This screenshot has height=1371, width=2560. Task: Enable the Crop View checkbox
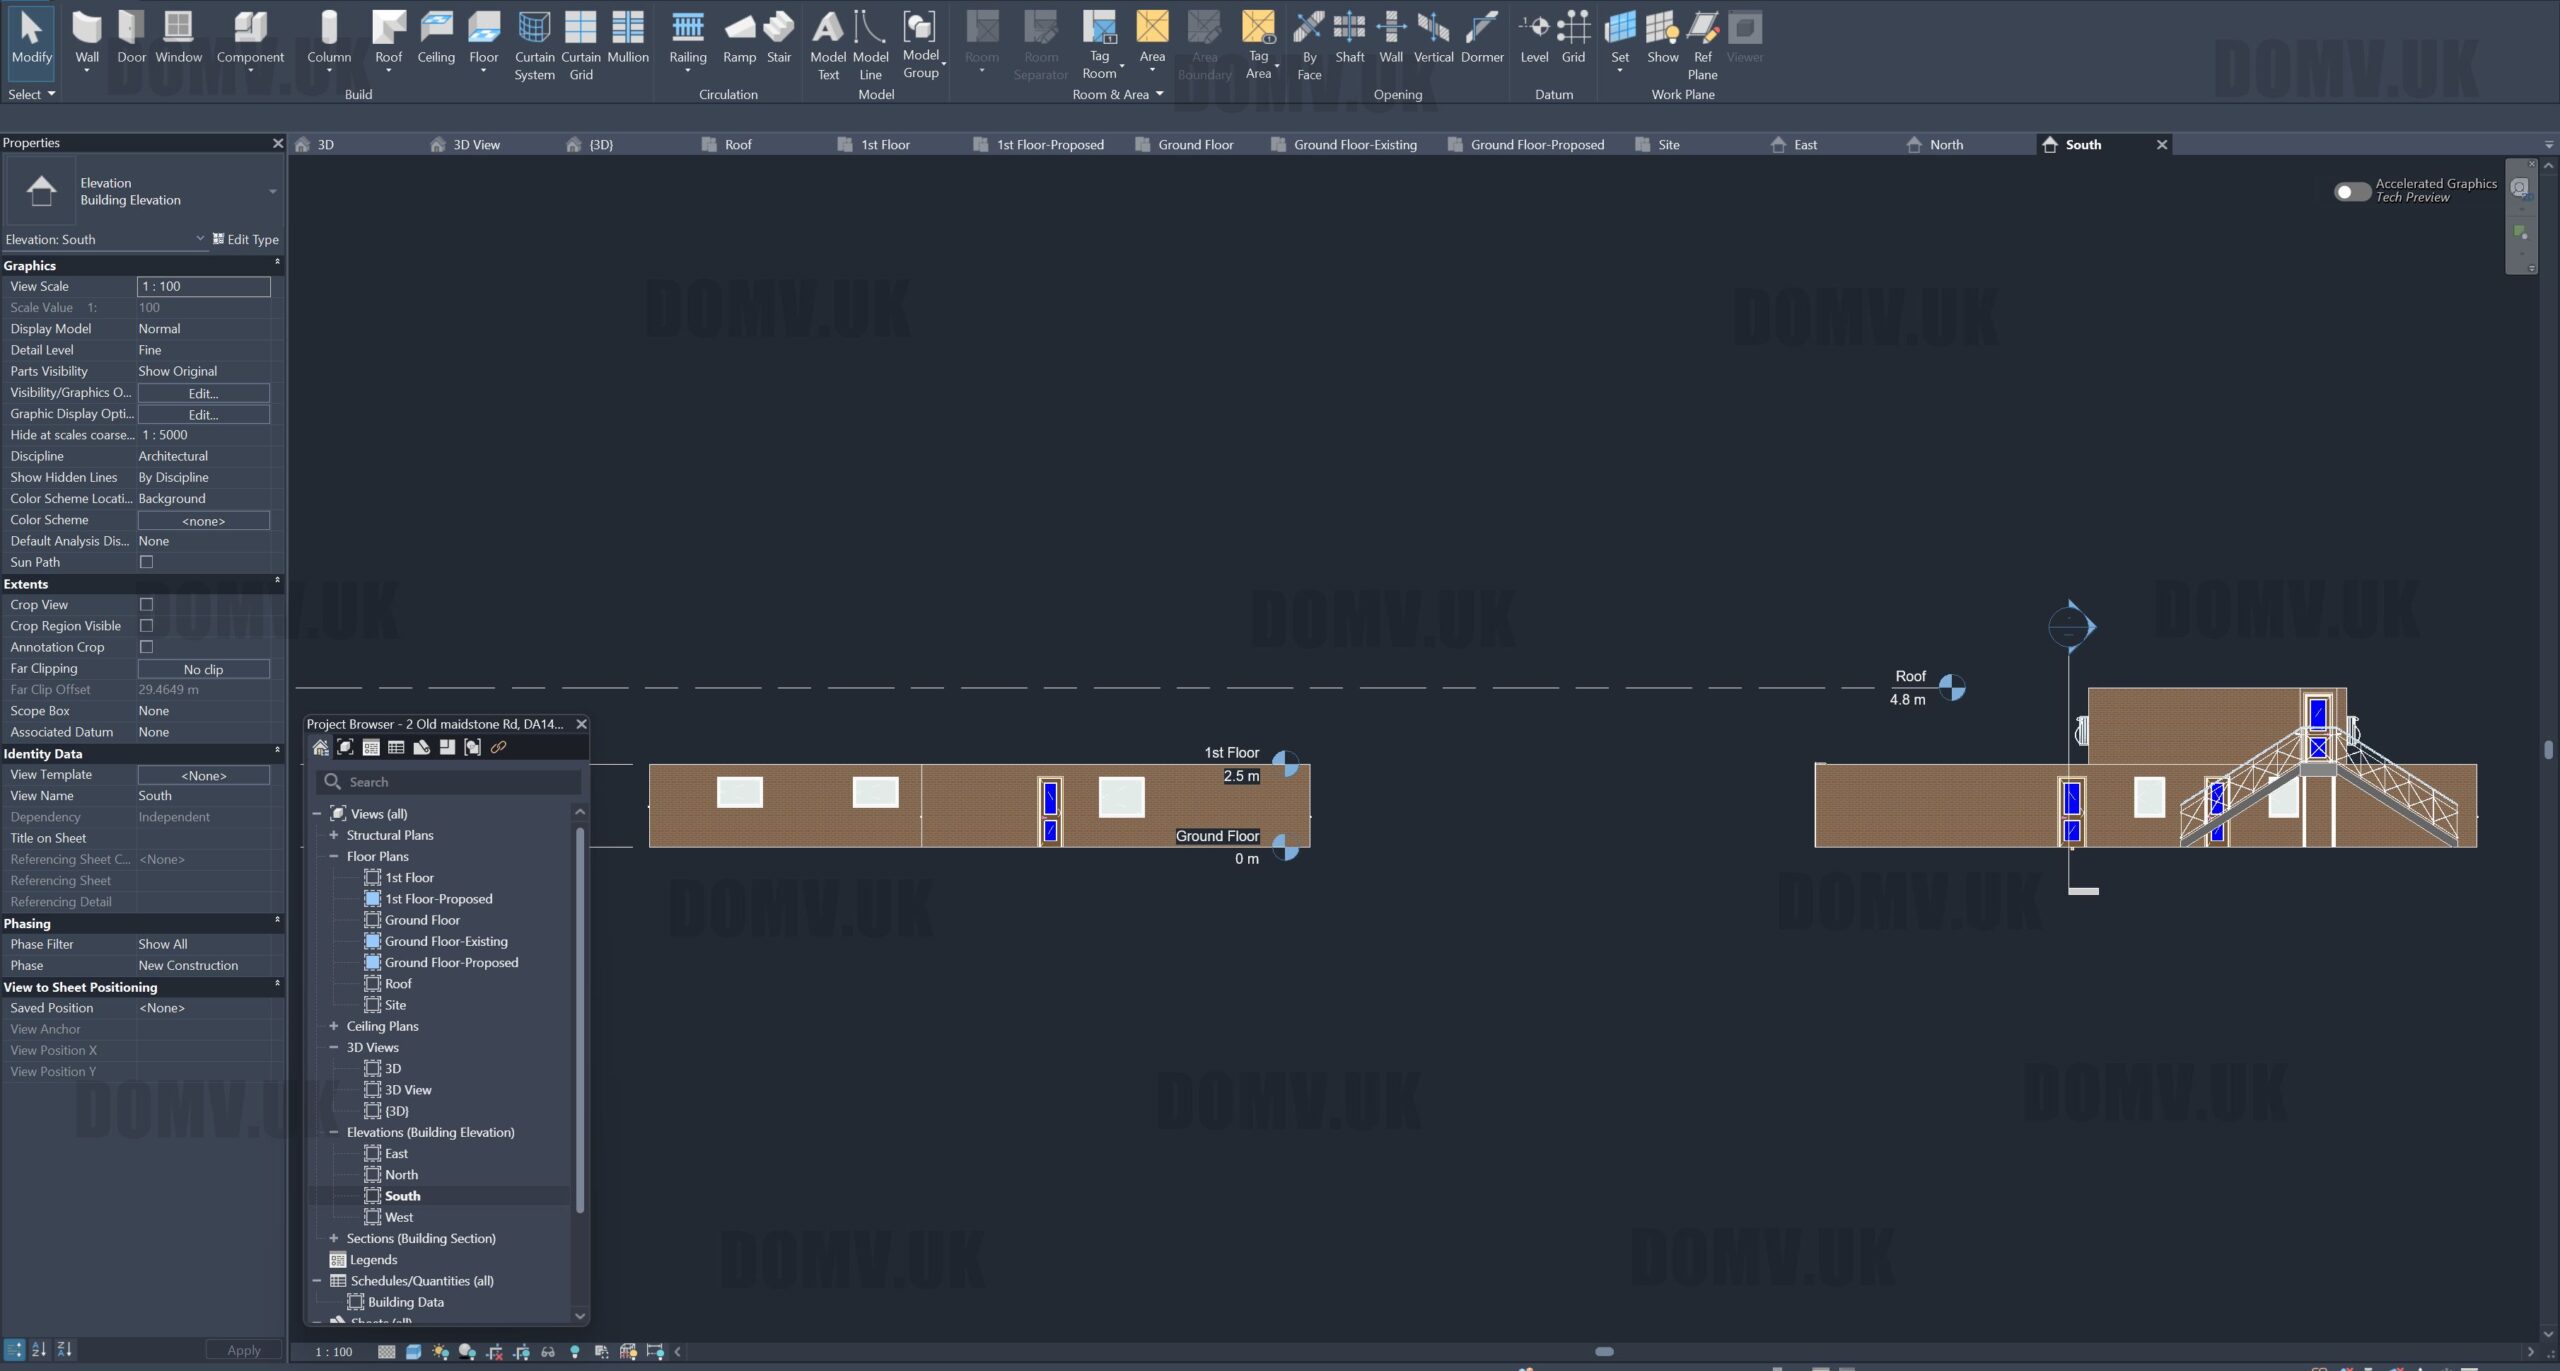[146, 605]
